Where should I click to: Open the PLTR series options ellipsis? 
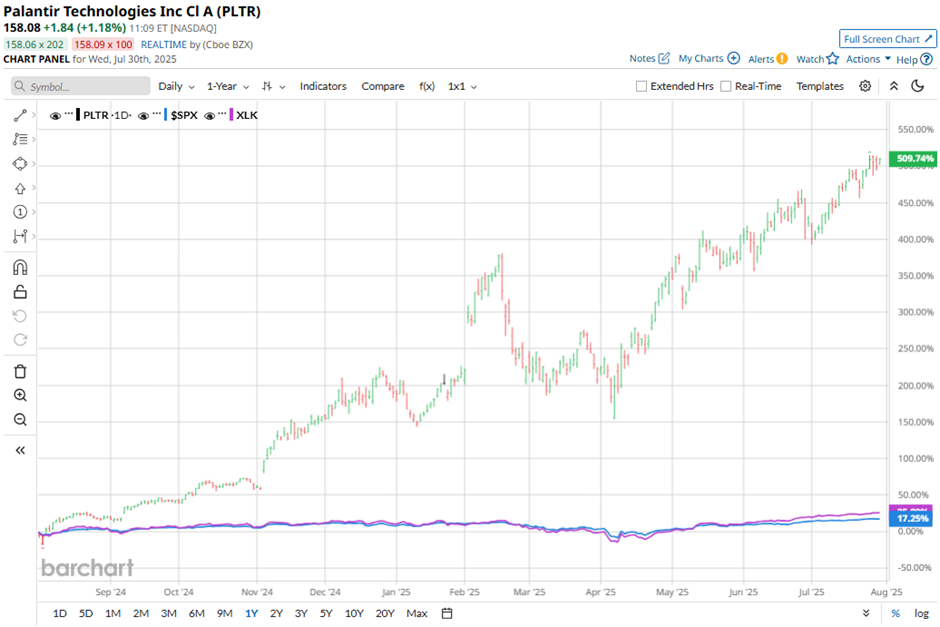click(x=69, y=113)
